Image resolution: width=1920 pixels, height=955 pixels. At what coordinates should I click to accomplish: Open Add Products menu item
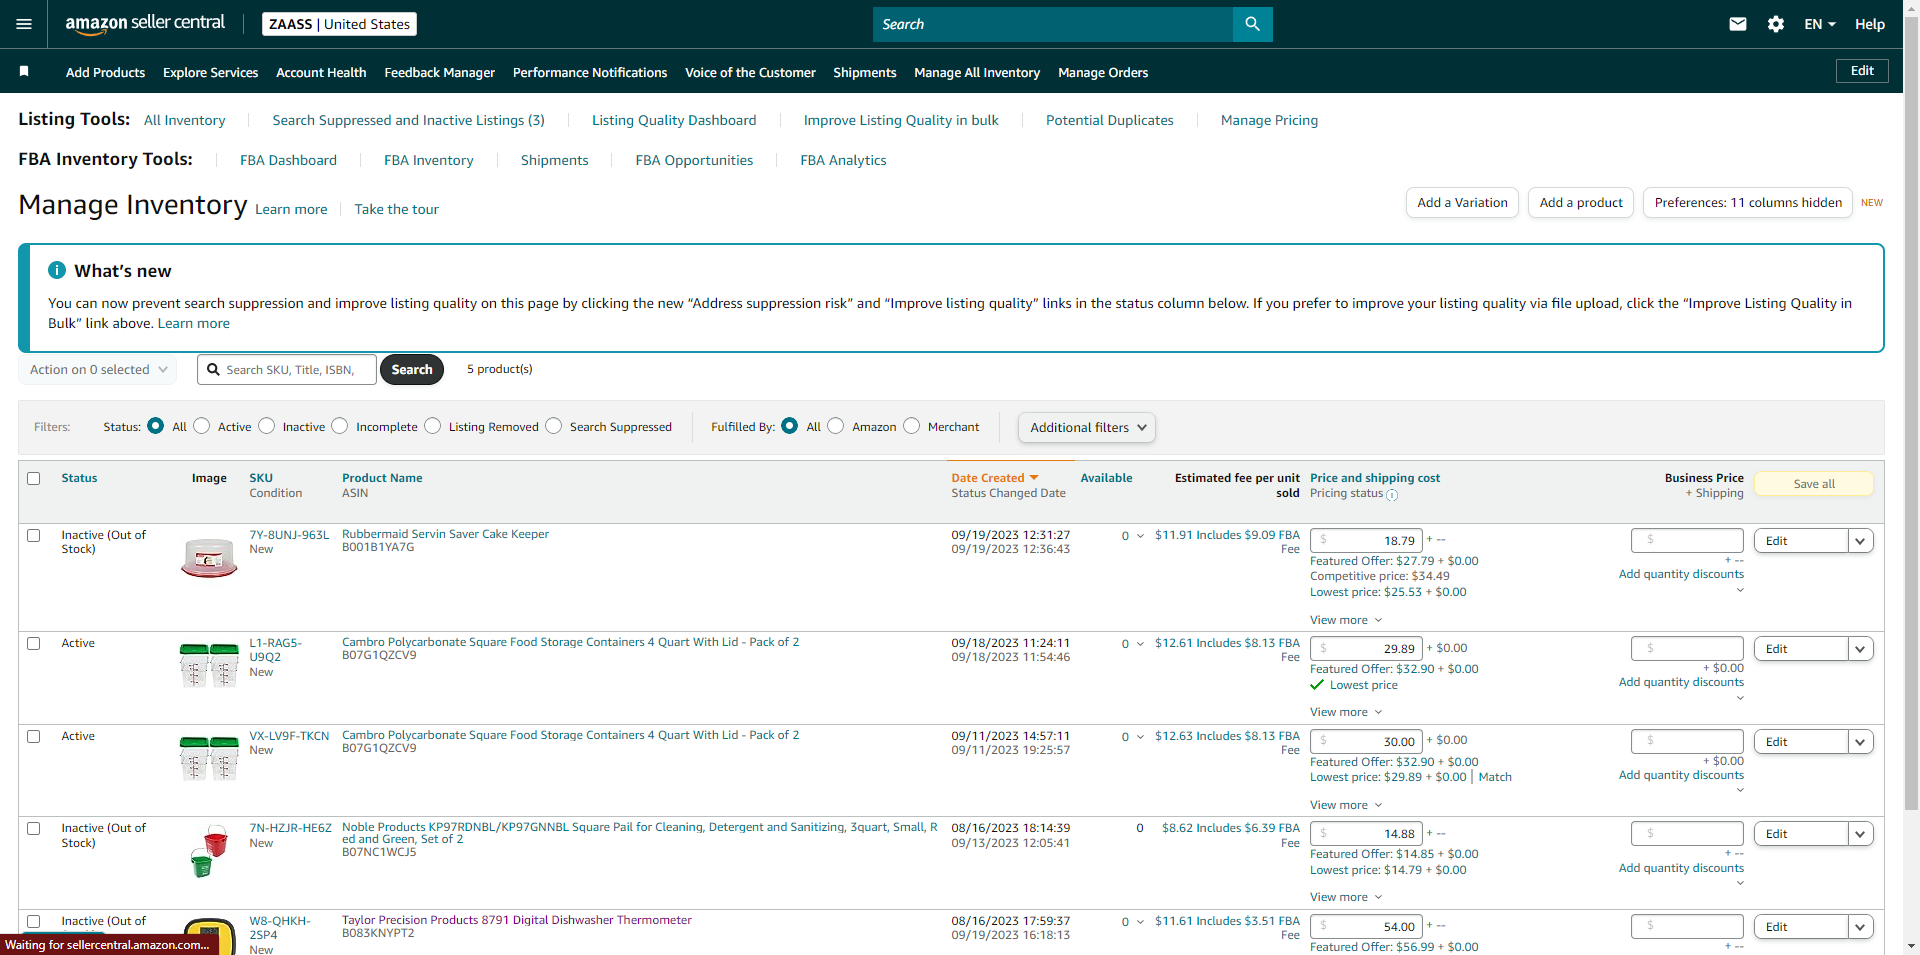[x=105, y=72]
